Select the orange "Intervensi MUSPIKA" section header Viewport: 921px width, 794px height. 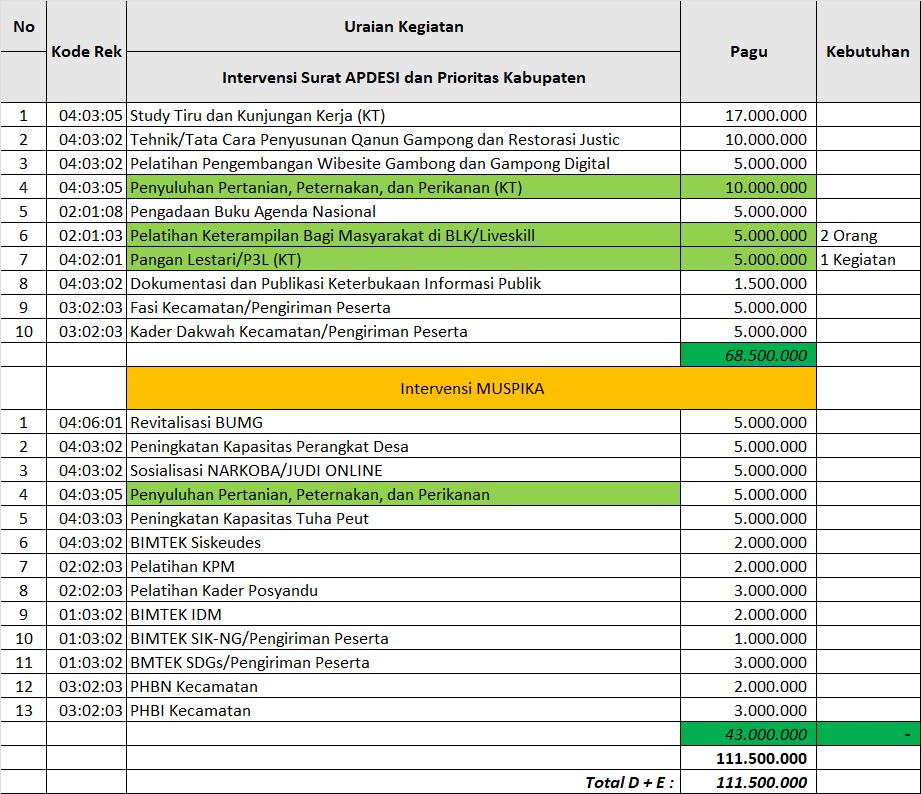click(x=471, y=388)
